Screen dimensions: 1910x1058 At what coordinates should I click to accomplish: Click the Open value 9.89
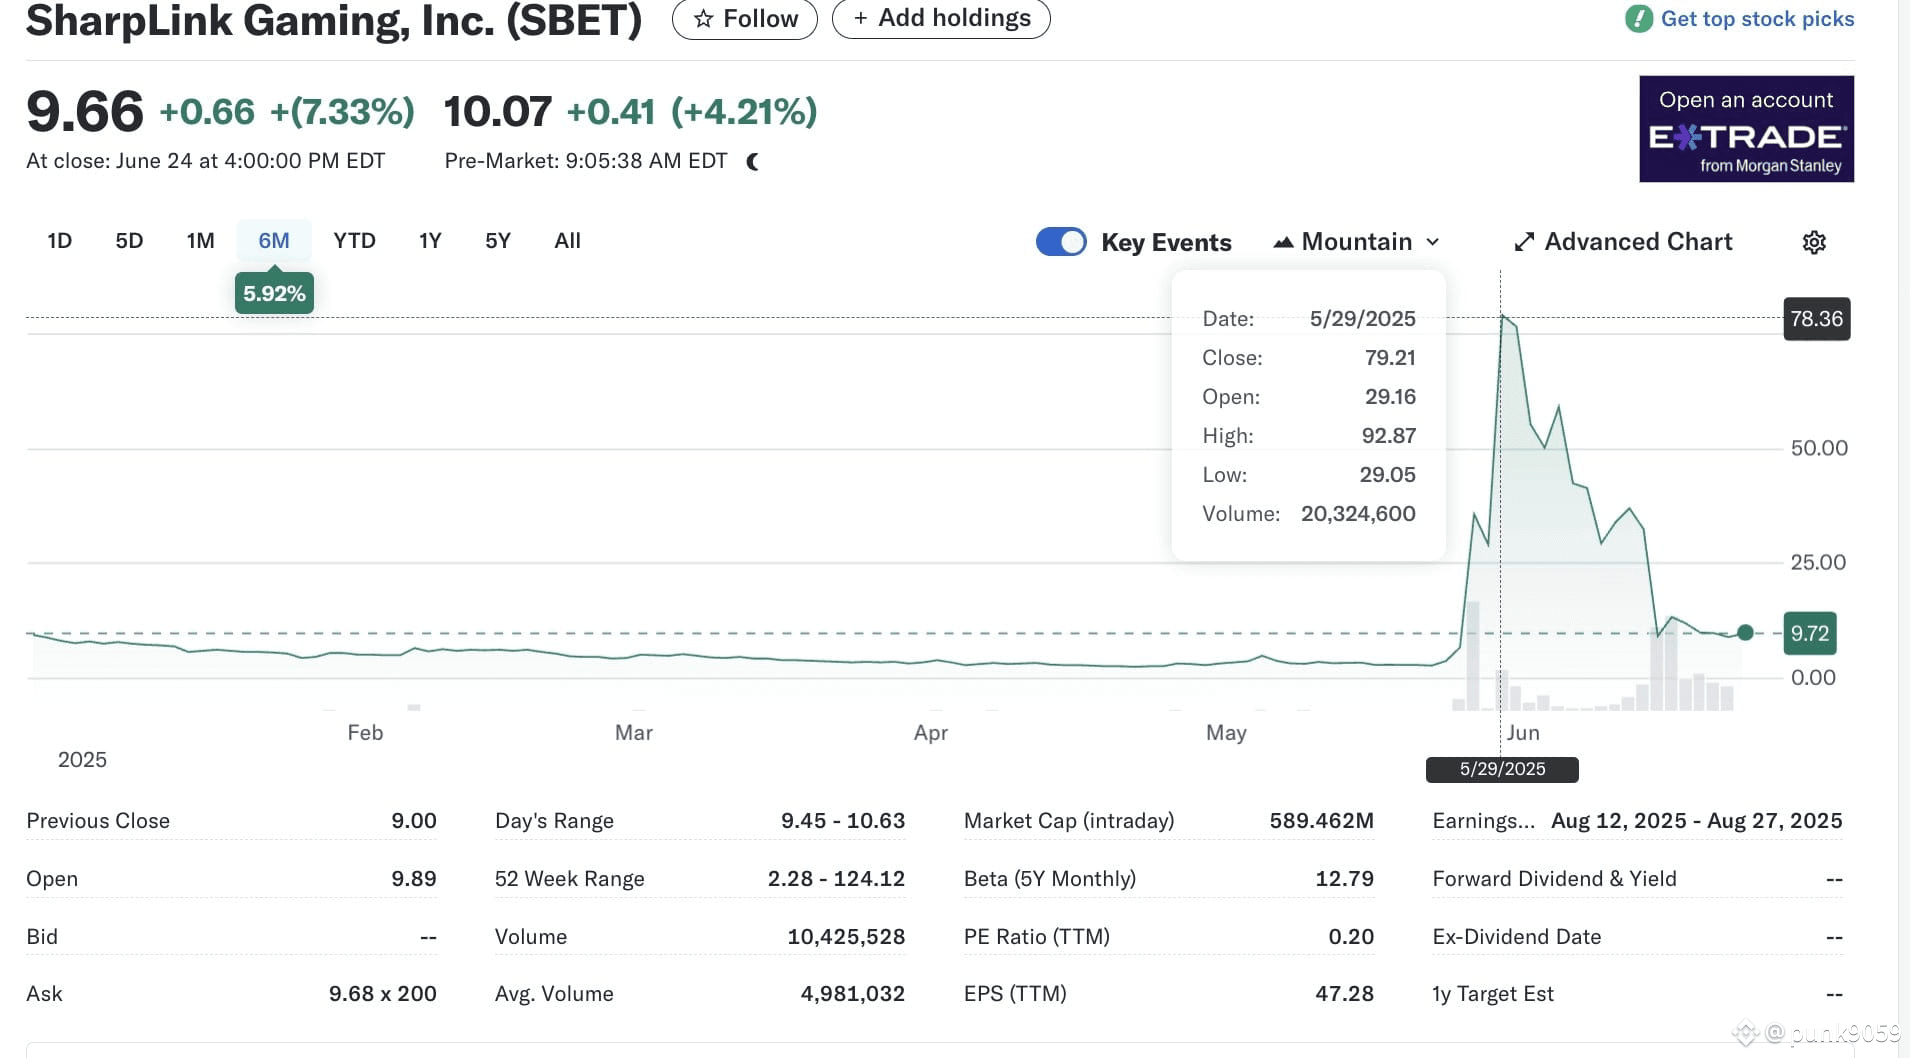click(414, 879)
